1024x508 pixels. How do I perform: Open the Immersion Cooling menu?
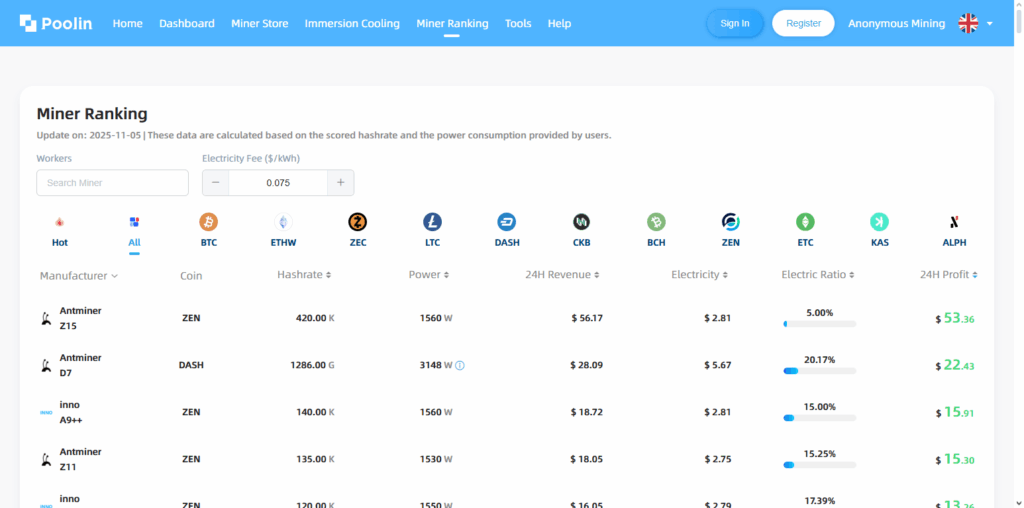[352, 23]
